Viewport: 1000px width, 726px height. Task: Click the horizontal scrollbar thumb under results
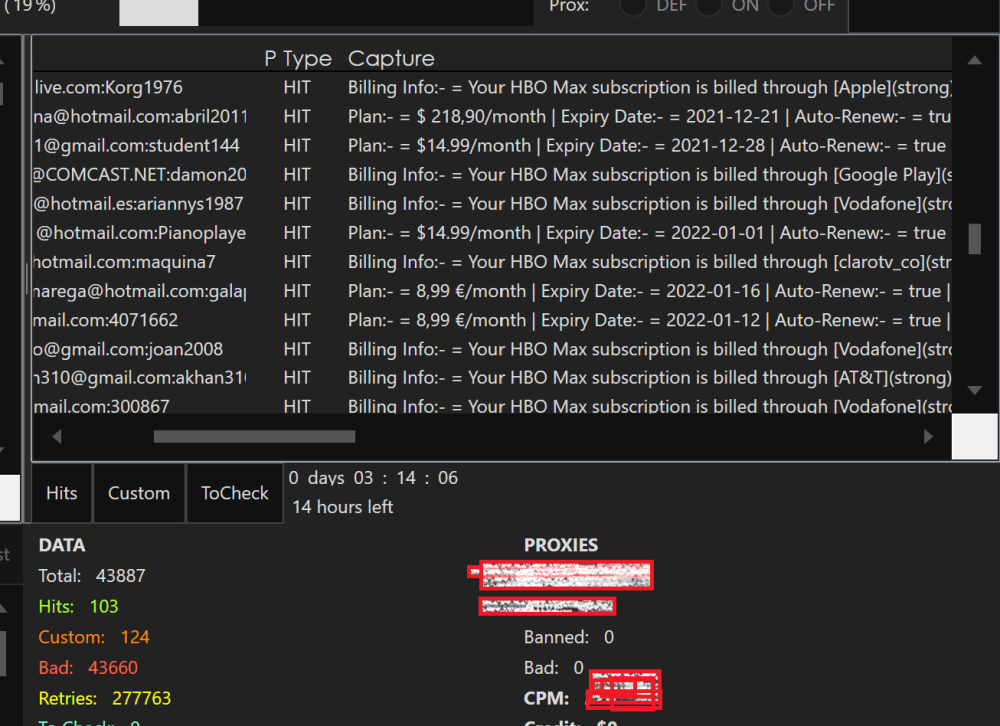click(254, 437)
